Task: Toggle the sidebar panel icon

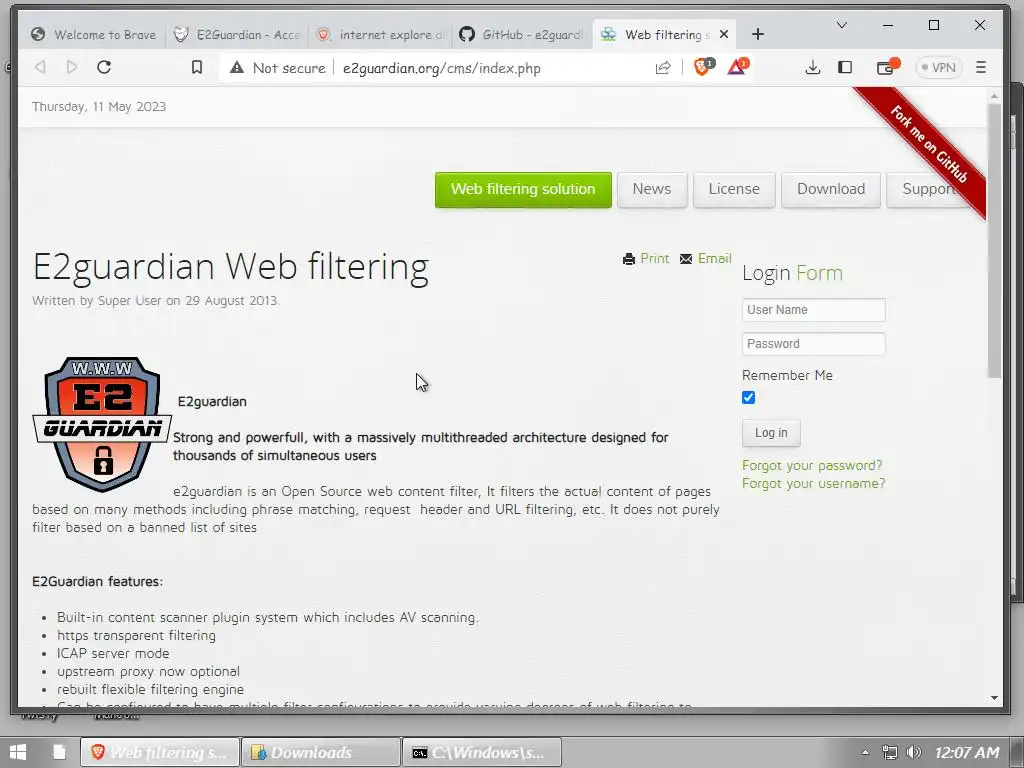Action: coord(845,67)
